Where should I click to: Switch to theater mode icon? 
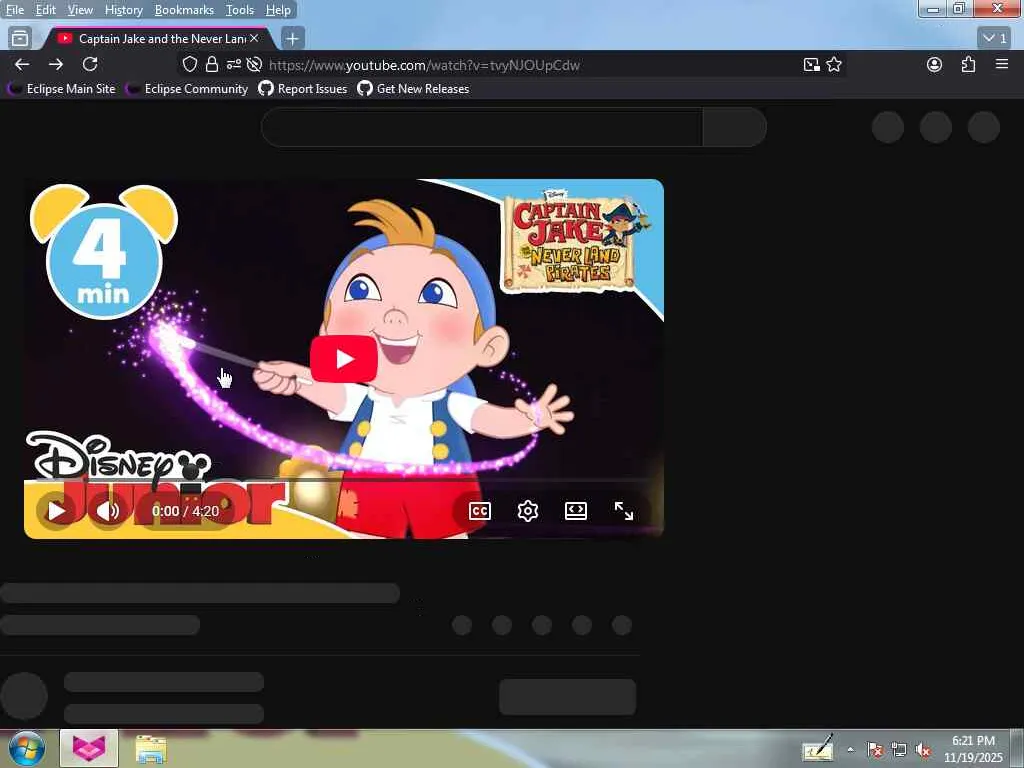tap(575, 511)
